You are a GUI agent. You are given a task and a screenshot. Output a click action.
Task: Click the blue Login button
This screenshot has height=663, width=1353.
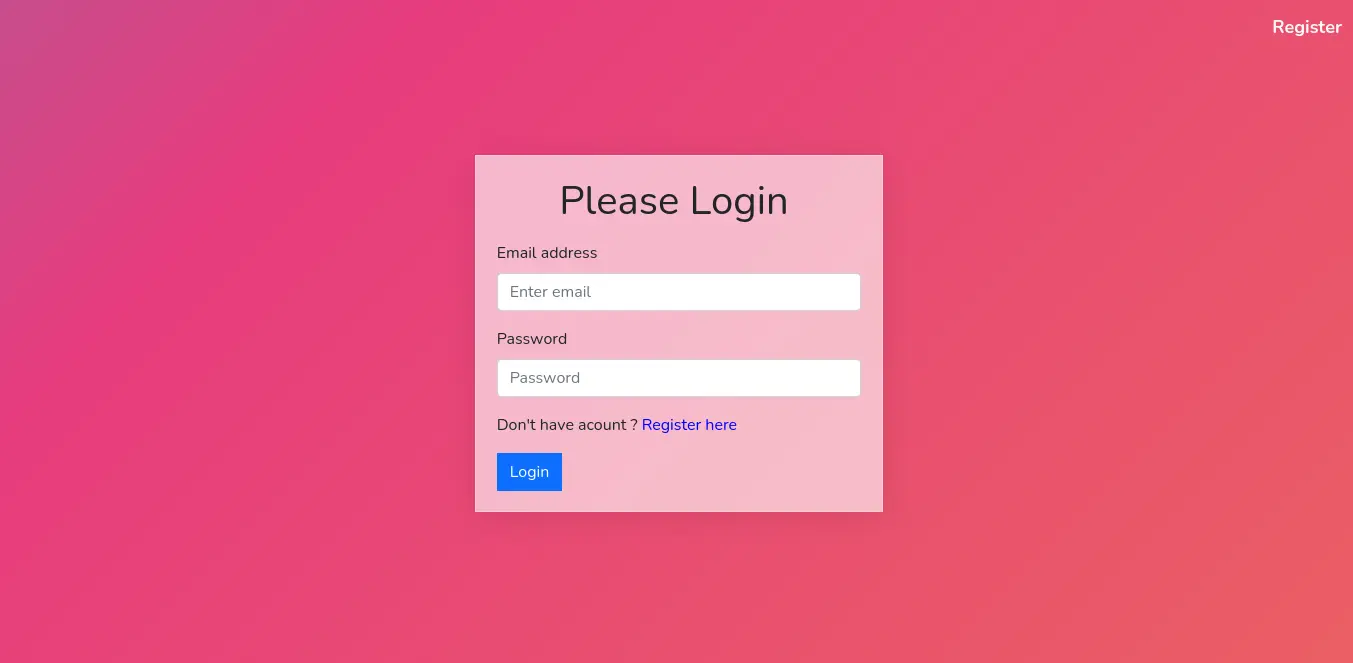529,472
